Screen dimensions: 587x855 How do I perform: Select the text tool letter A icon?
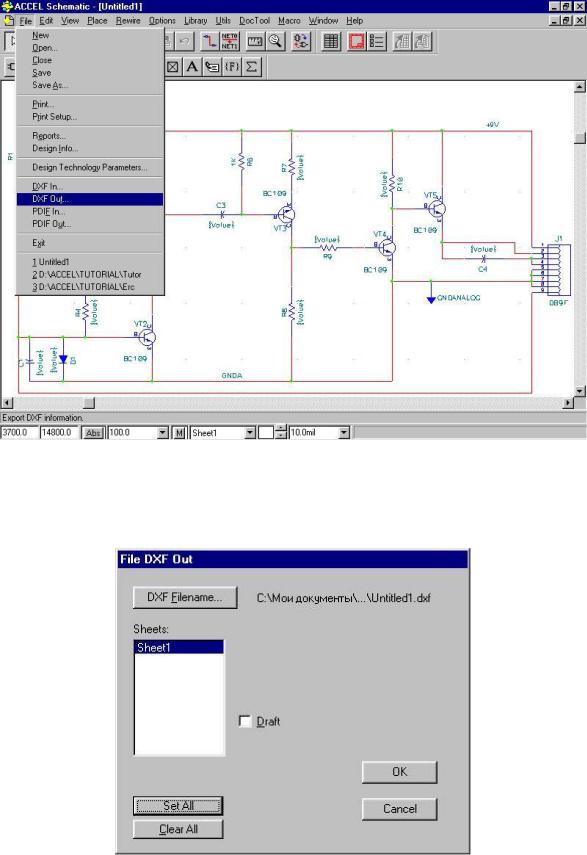pos(192,67)
